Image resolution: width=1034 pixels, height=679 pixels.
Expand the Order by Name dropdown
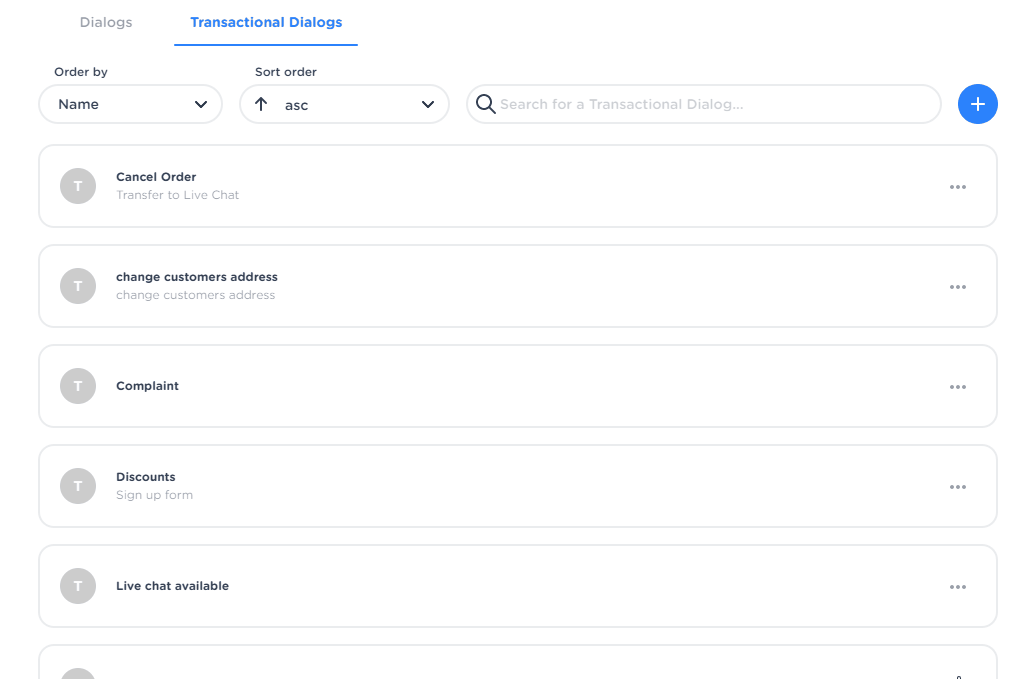130,104
